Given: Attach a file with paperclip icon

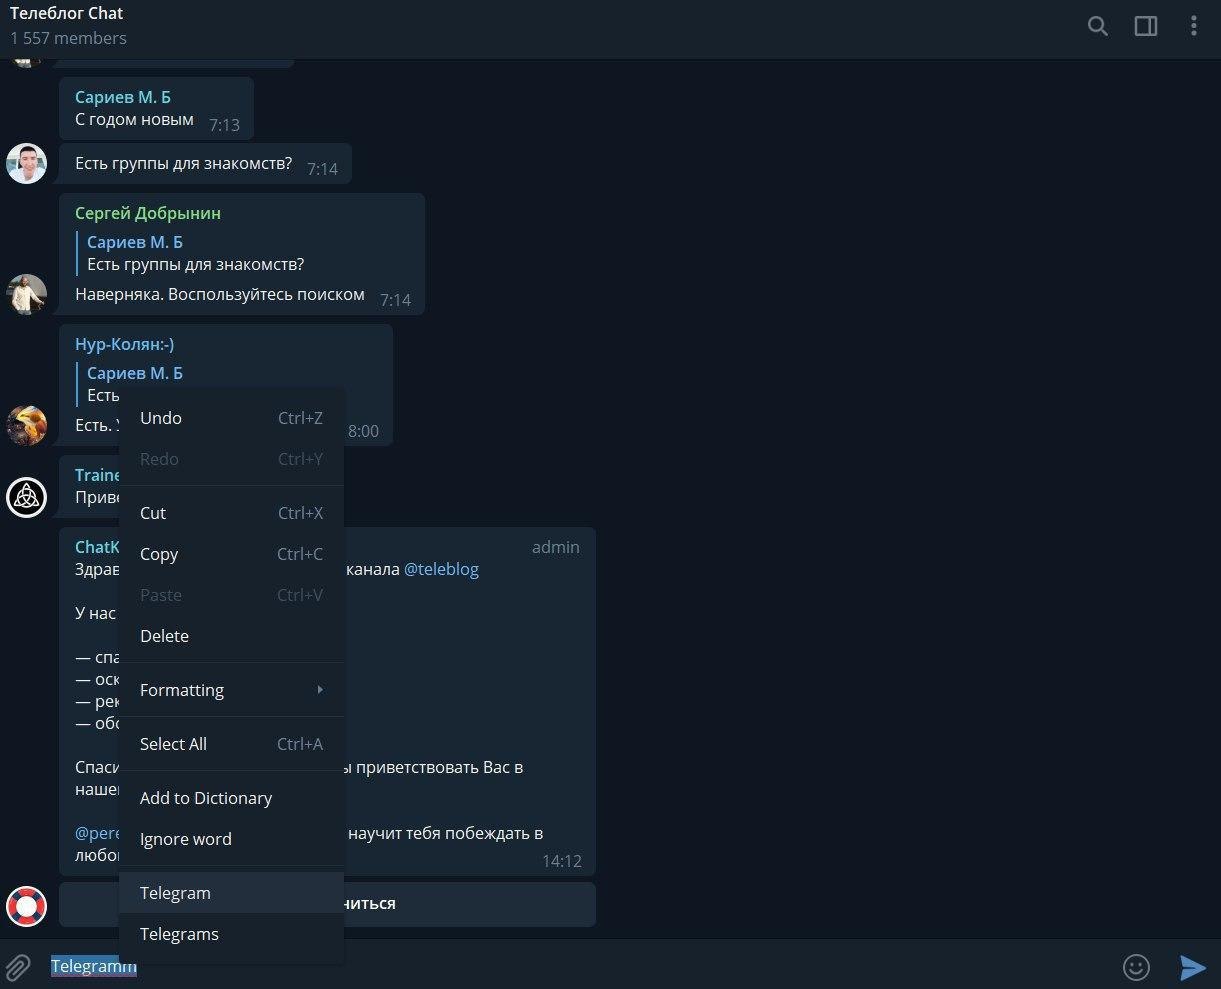Looking at the screenshot, I should pos(18,967).
